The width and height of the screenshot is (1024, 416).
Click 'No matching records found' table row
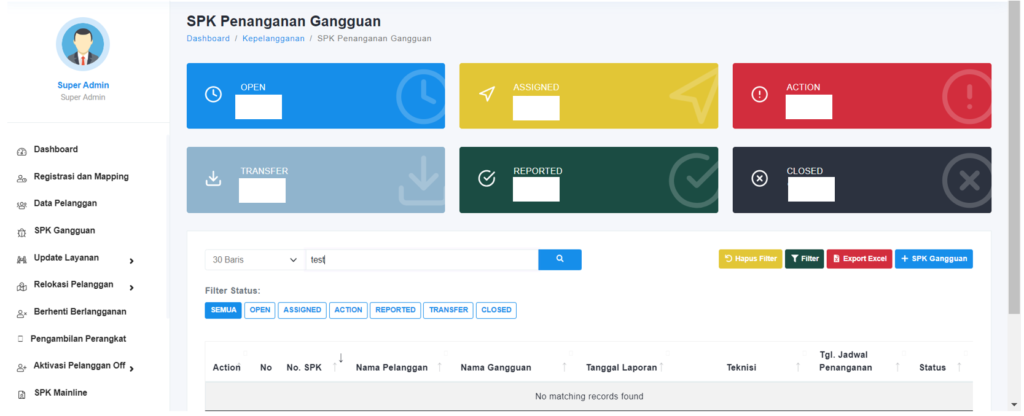point(589,396)
